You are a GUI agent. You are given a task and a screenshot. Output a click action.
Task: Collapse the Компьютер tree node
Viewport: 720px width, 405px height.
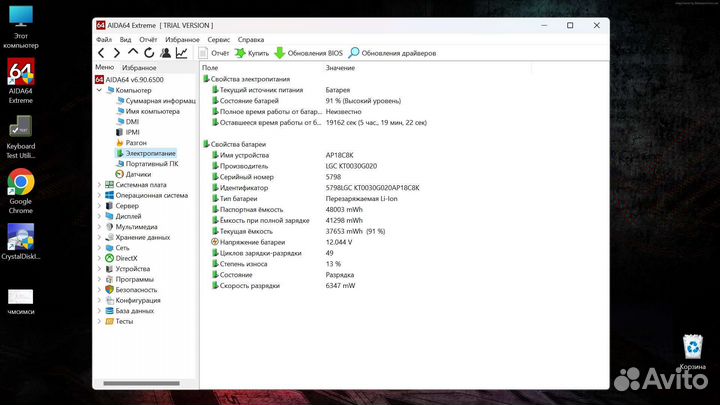pyautogui.click(x=100, y=90)
